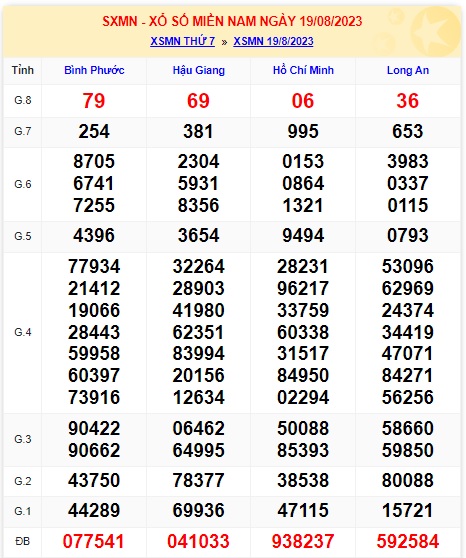Click the G.2 row label
The width and height of the screenshot is (466, 558).
pos(23,481)
